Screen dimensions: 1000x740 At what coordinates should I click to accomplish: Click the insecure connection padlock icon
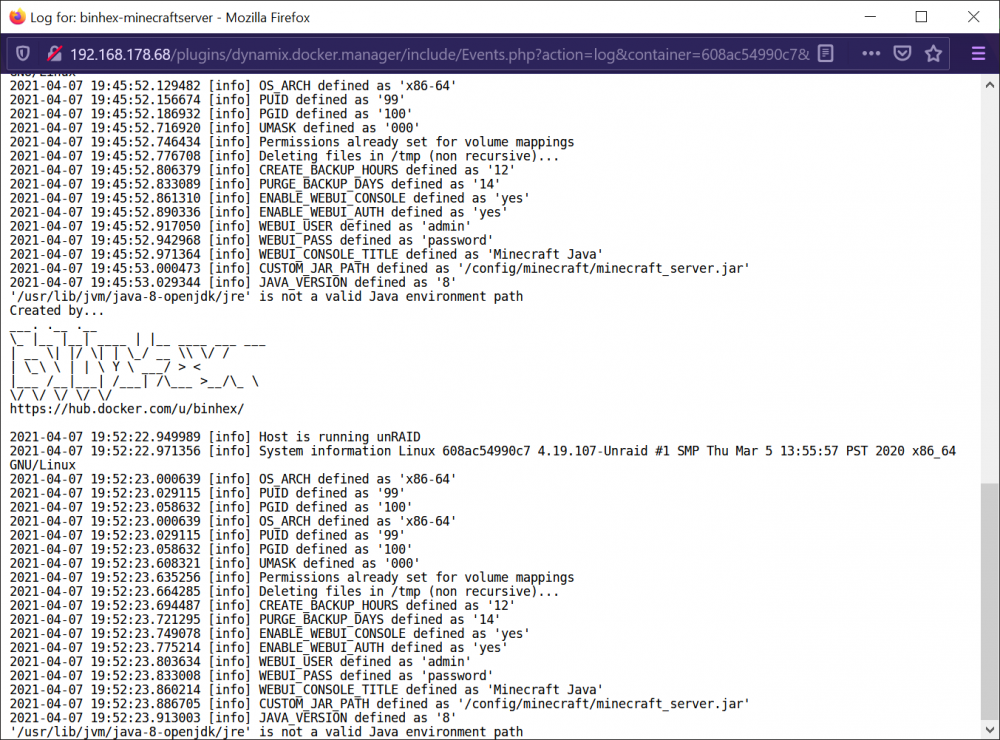point(54,54)
